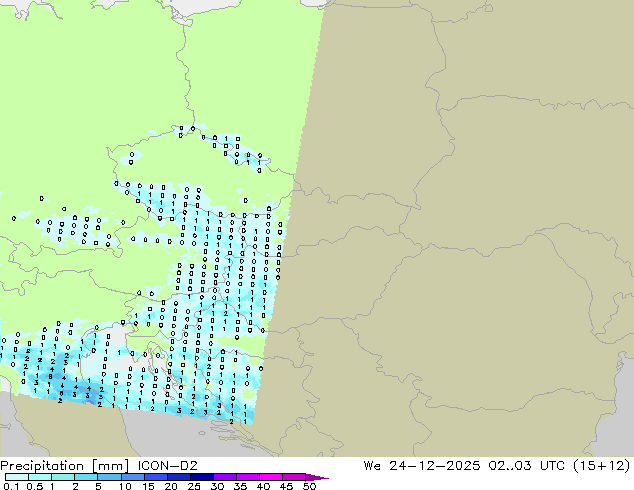Image resolution: width=634 pixels, height=490 pixels.
Task: Click the 'ICON-D2' model name text
Action: pyautogui.click(x=167, y=466)
